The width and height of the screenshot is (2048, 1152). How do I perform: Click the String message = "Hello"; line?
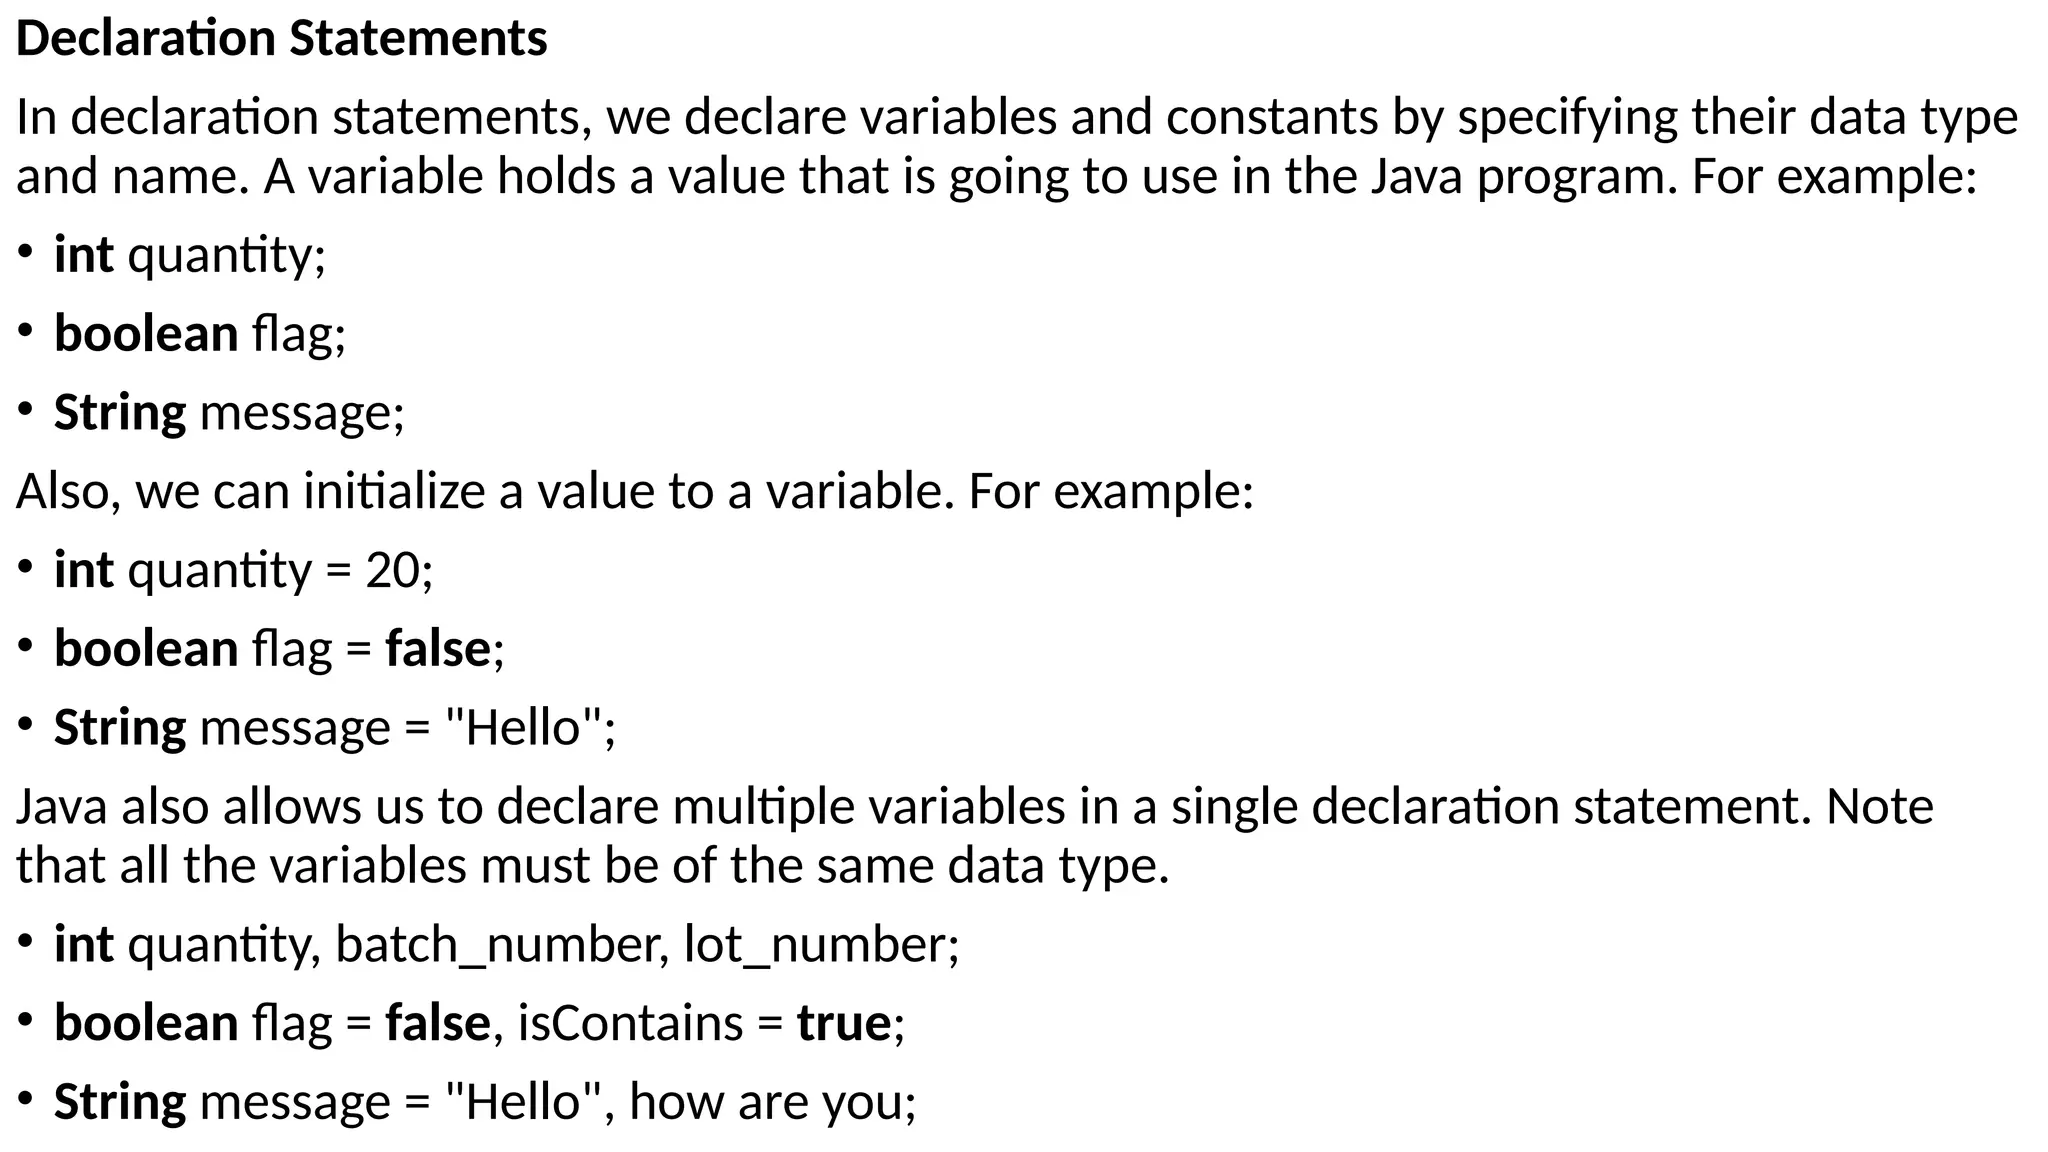click(335, 727)
